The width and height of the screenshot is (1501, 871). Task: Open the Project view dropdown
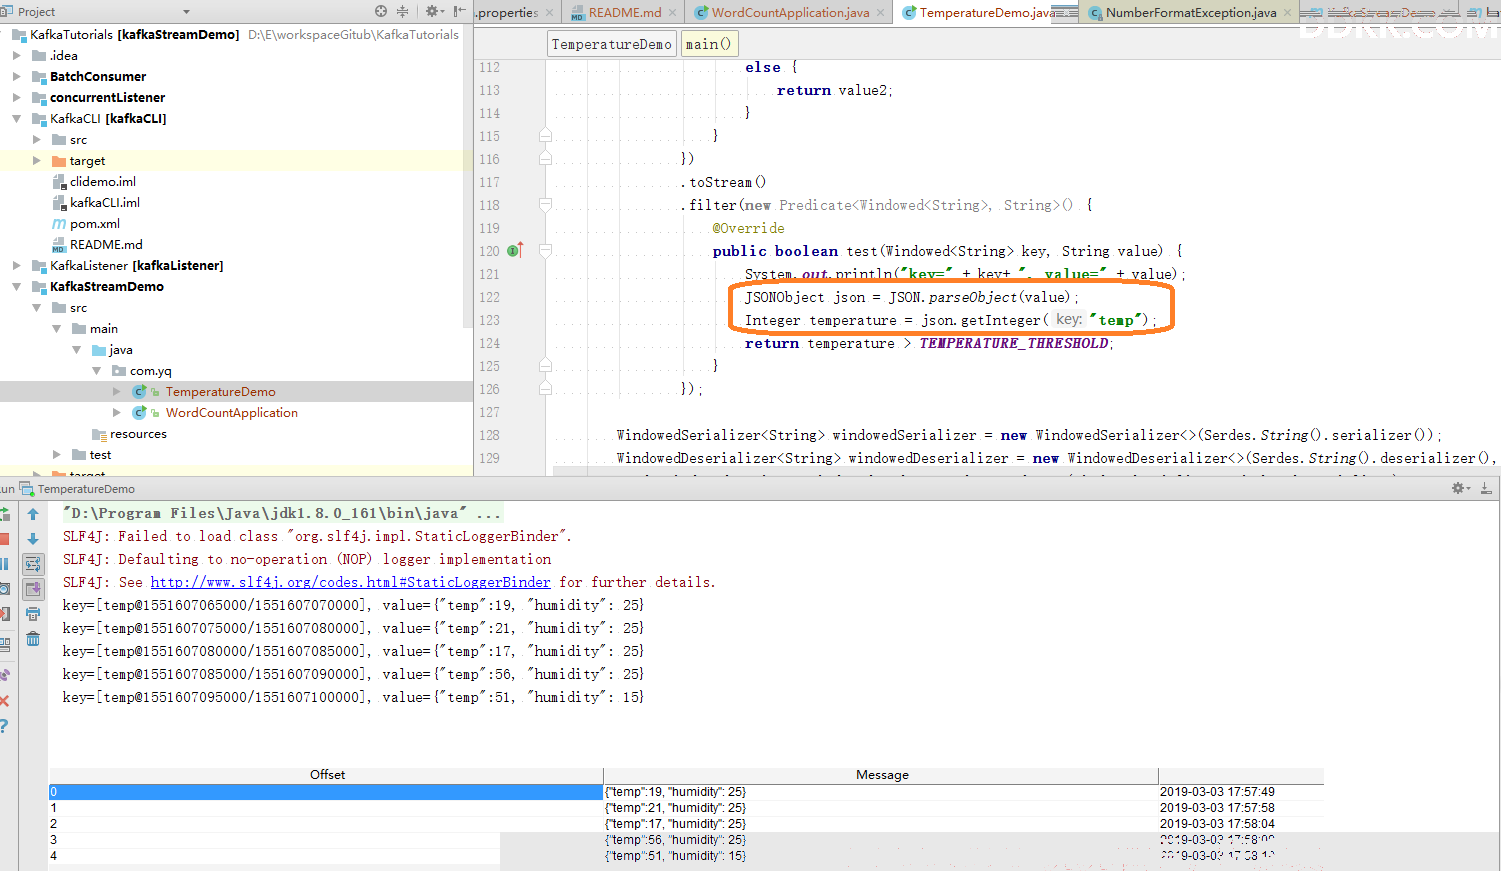[186, 12]
